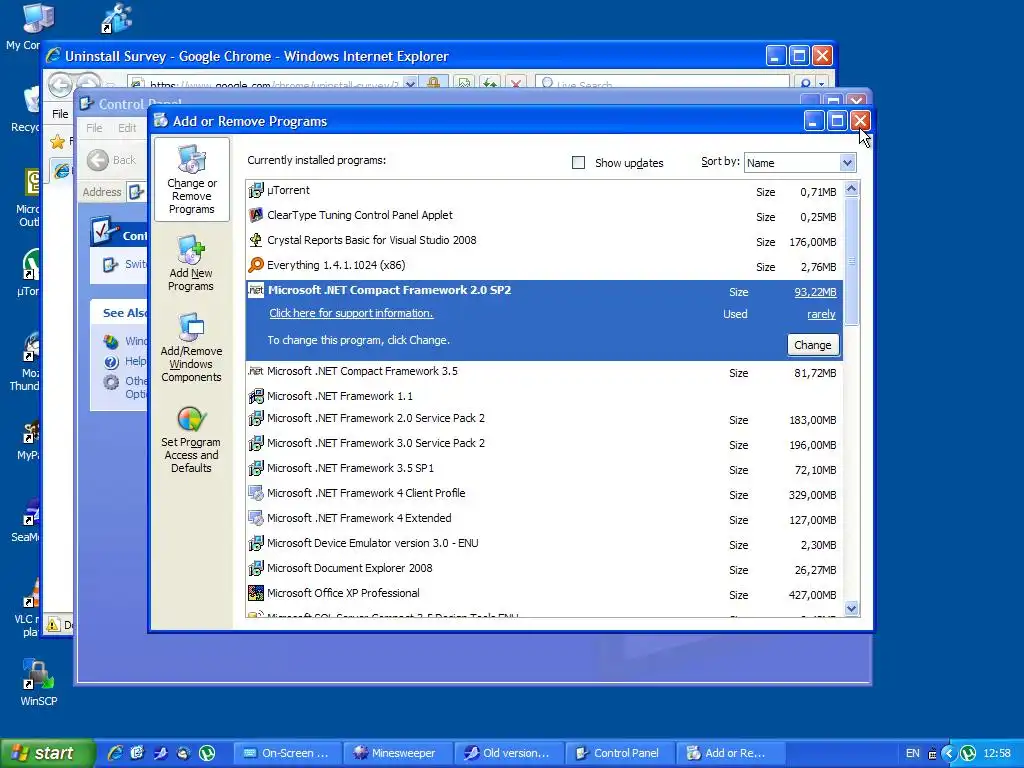Open Add/Remove Windows Components
The image size is (1024, 768).
tap(191, 347)
